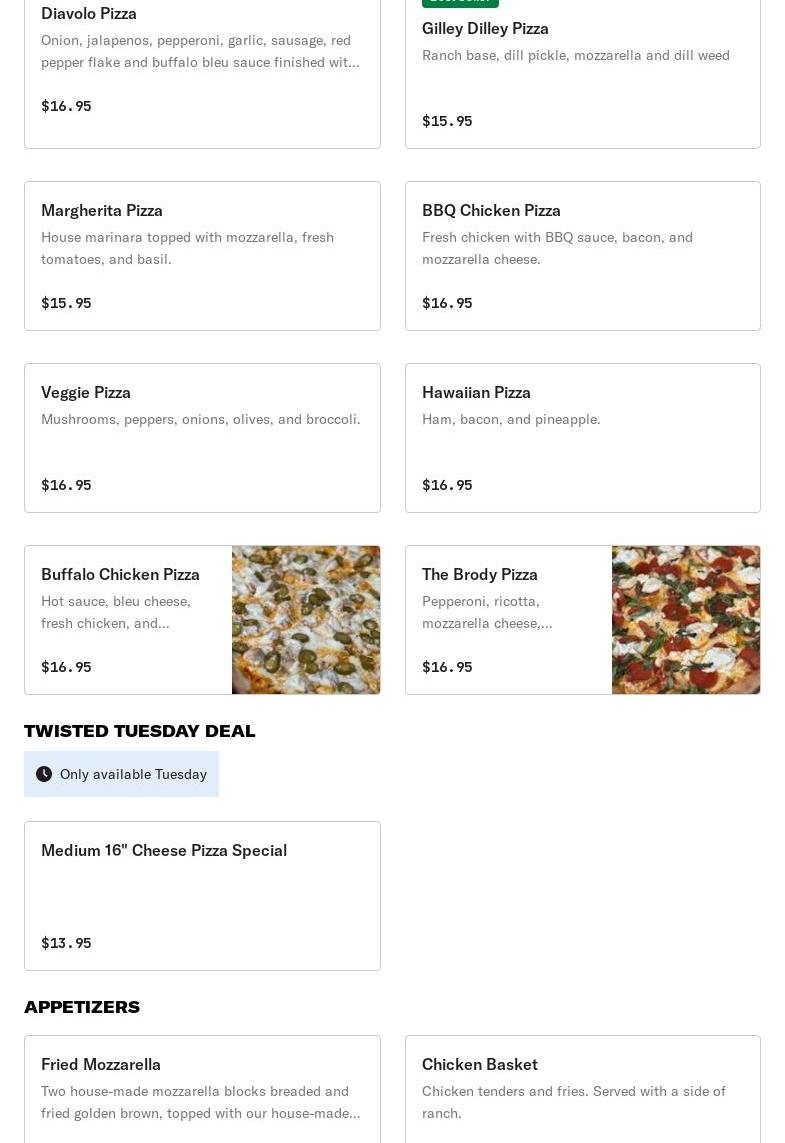The image size is (785, 1143).
Task: Open the Buffalo Chicken Pizza photo
Action: pyautogui.click(x=306, y=620)
